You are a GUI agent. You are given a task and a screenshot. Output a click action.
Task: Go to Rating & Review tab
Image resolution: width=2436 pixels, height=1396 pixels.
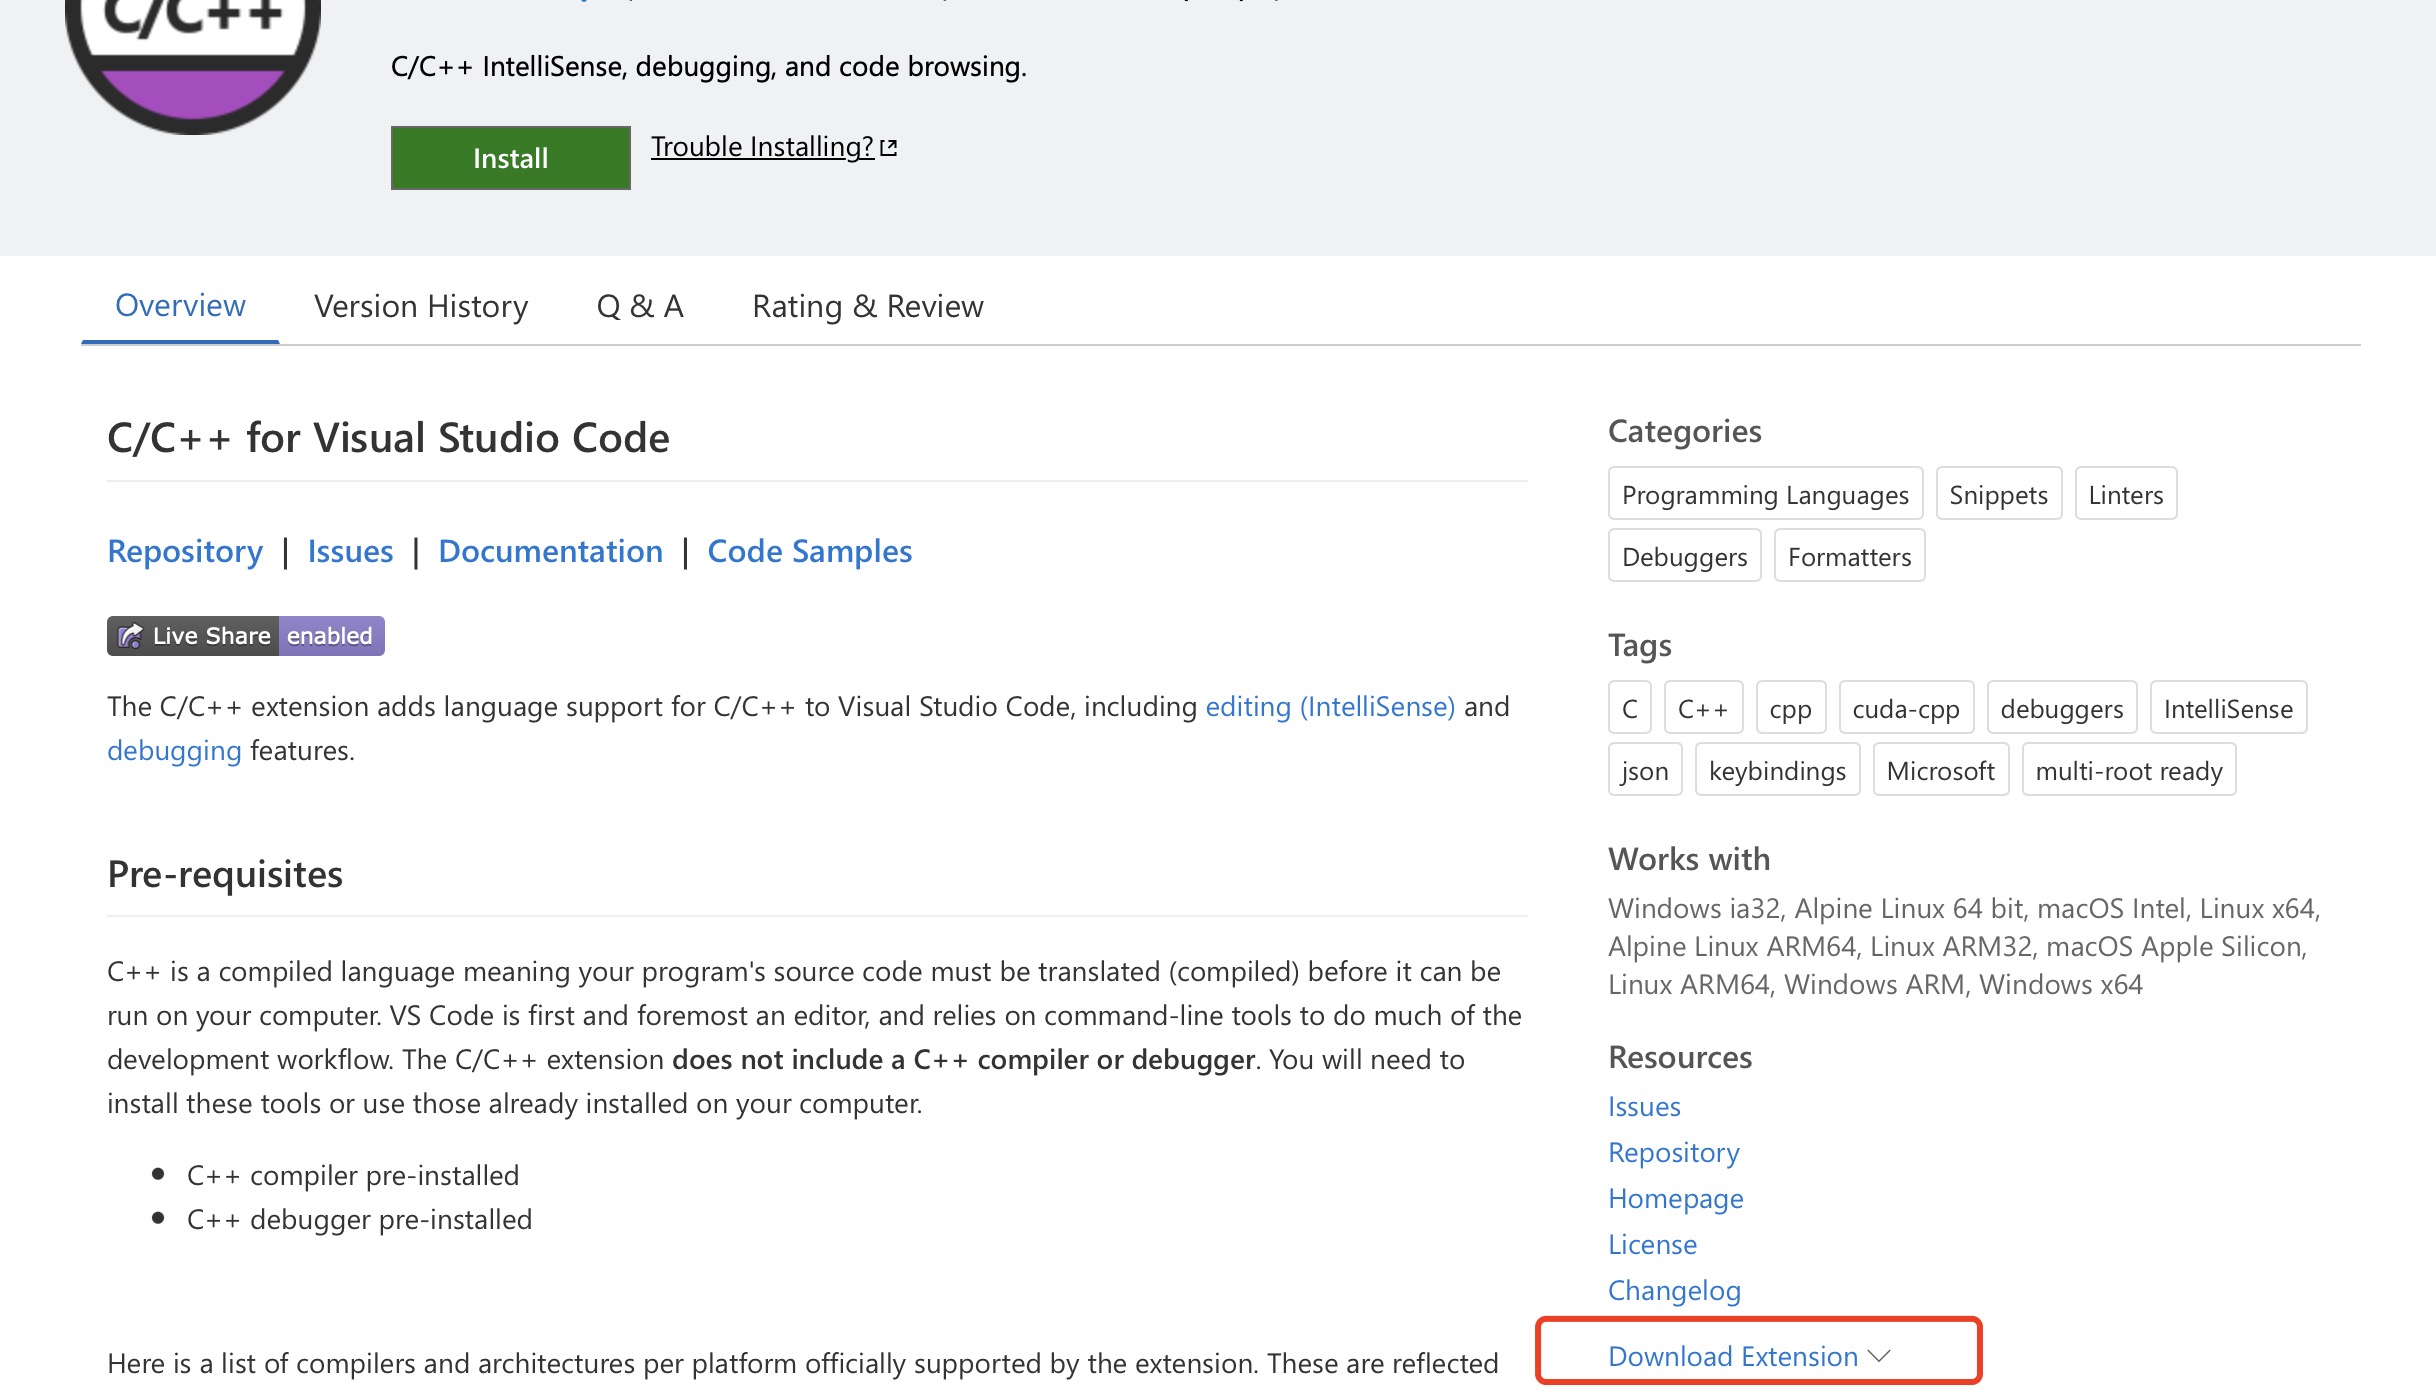pos(867,306)
